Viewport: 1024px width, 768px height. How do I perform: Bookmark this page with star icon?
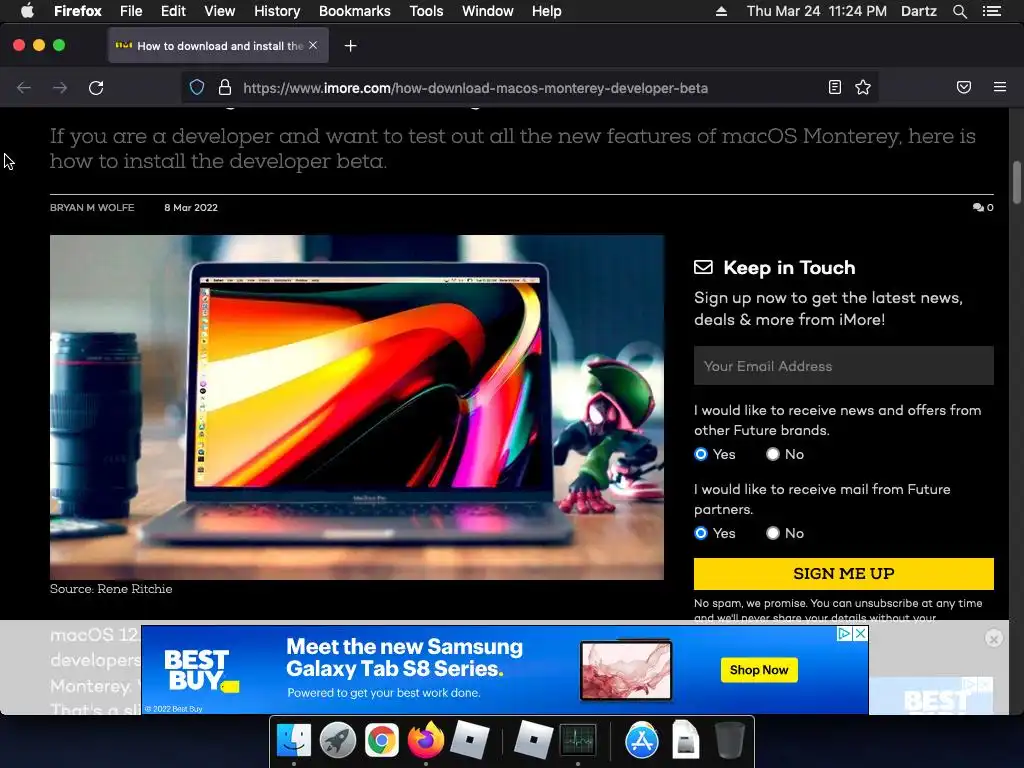(863, 88)
